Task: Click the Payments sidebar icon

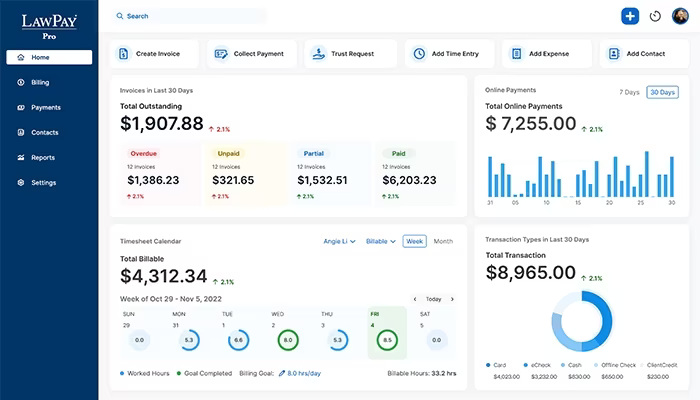Action: coord(21,107)
